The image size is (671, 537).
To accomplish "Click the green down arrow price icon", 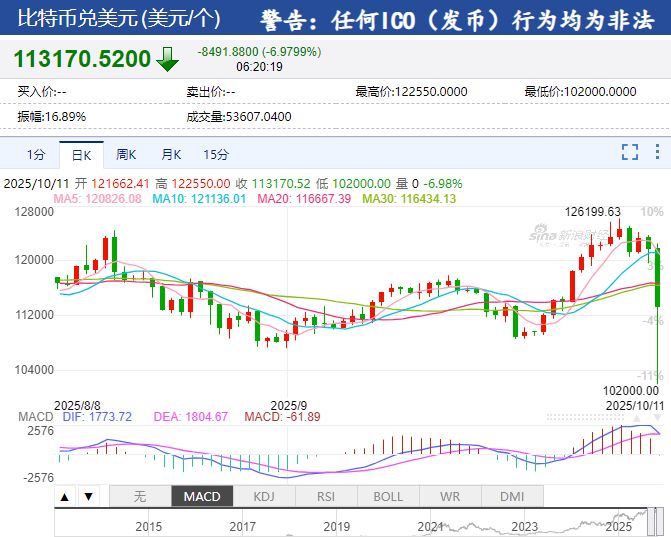I will pos(167,60).
